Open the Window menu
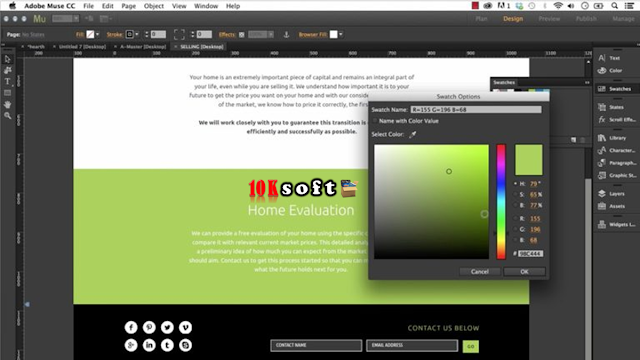This screenshot has height=360, width=640. pyautogui.click(x=206, y=6)
